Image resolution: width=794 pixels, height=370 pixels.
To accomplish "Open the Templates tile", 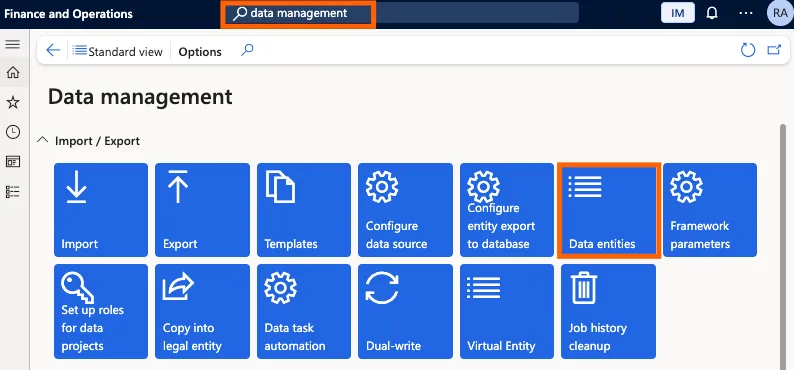I will pyautogui.click(x=304, y=210).
